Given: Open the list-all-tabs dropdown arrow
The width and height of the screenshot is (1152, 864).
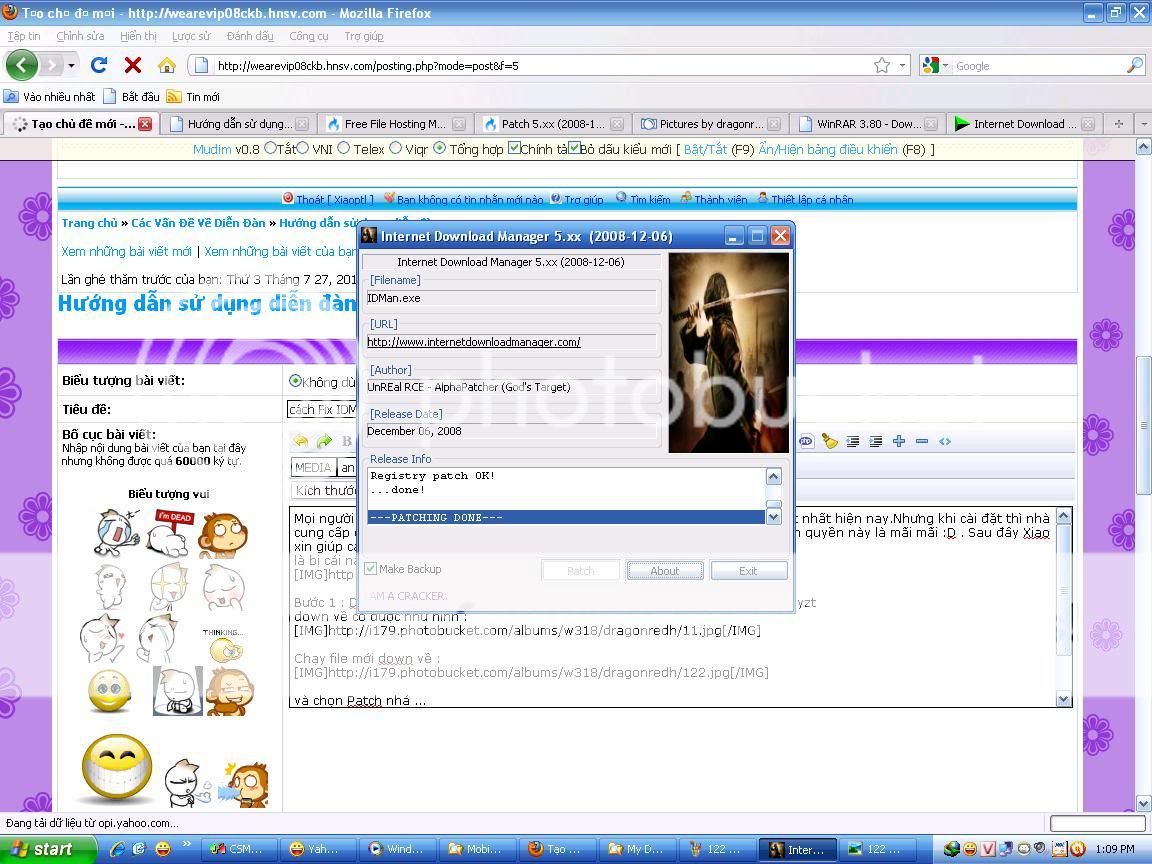Looking at the screenshot, I should click(x=1143, y=123).
